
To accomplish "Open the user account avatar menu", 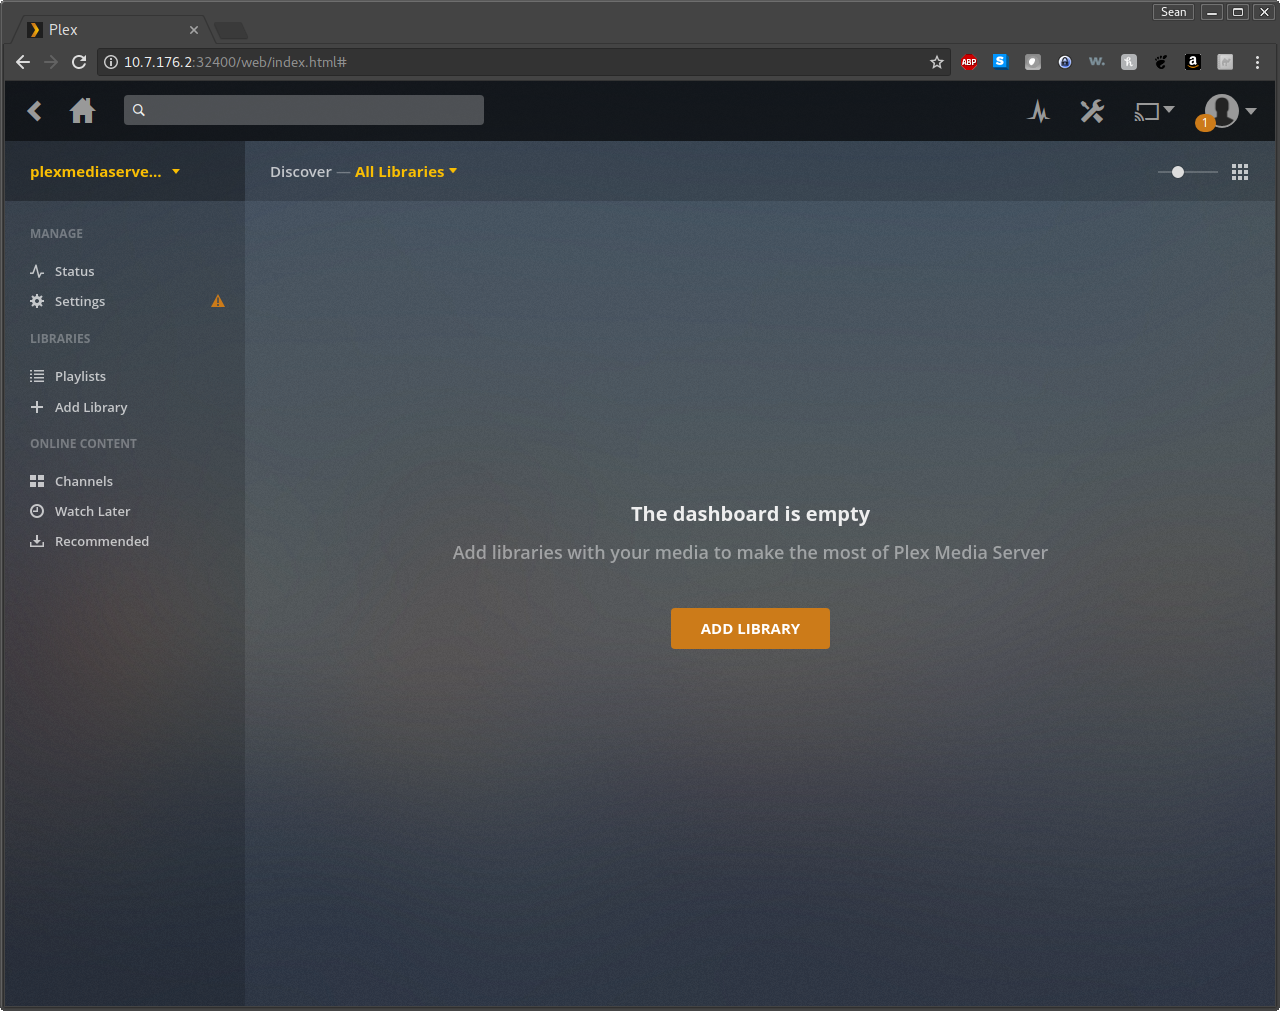I will click(x=1229, y=111).
